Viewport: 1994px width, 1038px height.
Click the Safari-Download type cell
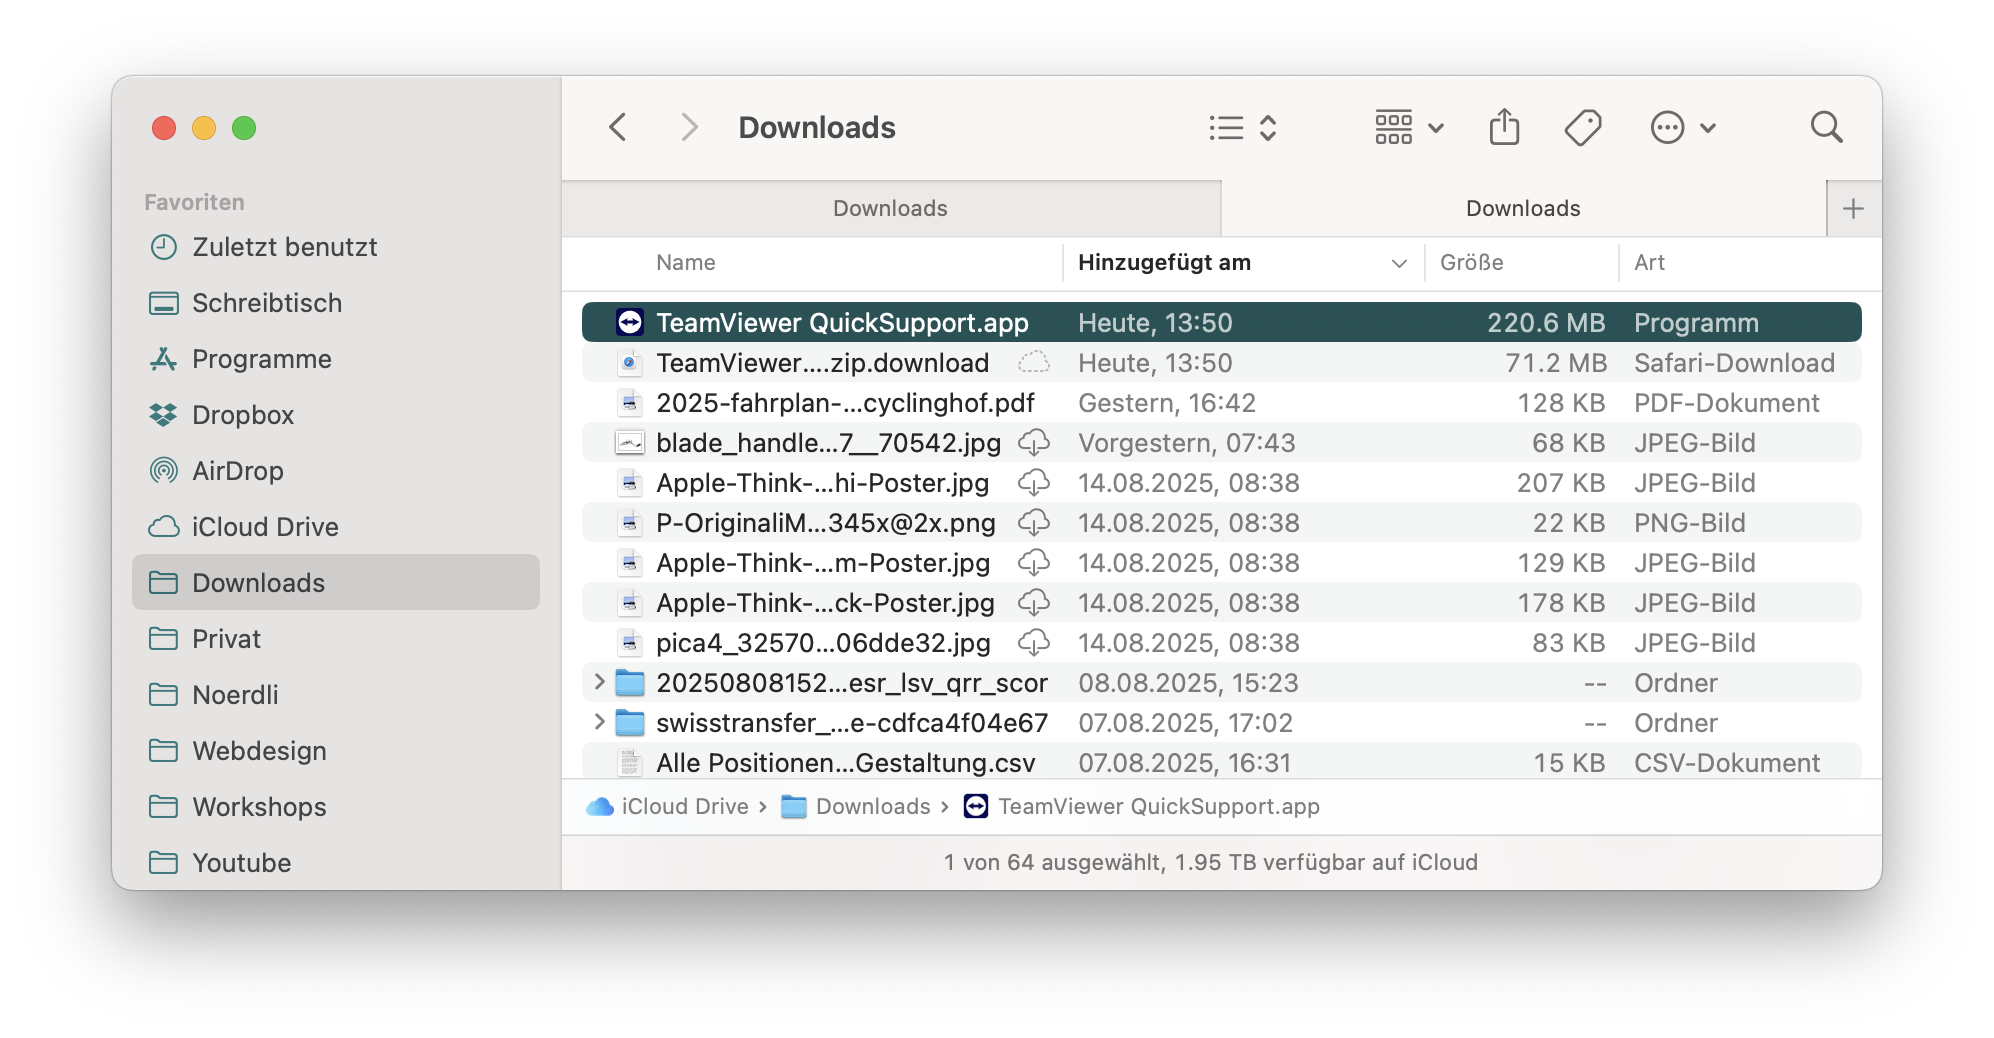(x=1734, y=362)
